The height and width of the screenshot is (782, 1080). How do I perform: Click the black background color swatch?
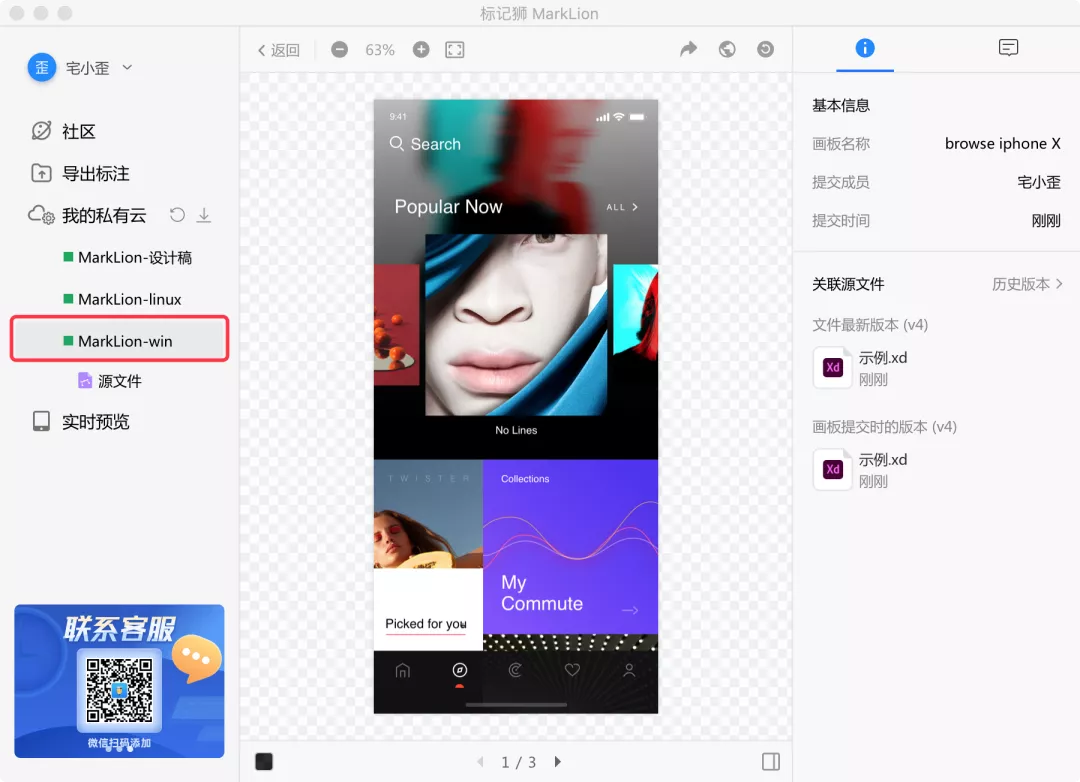264,762
